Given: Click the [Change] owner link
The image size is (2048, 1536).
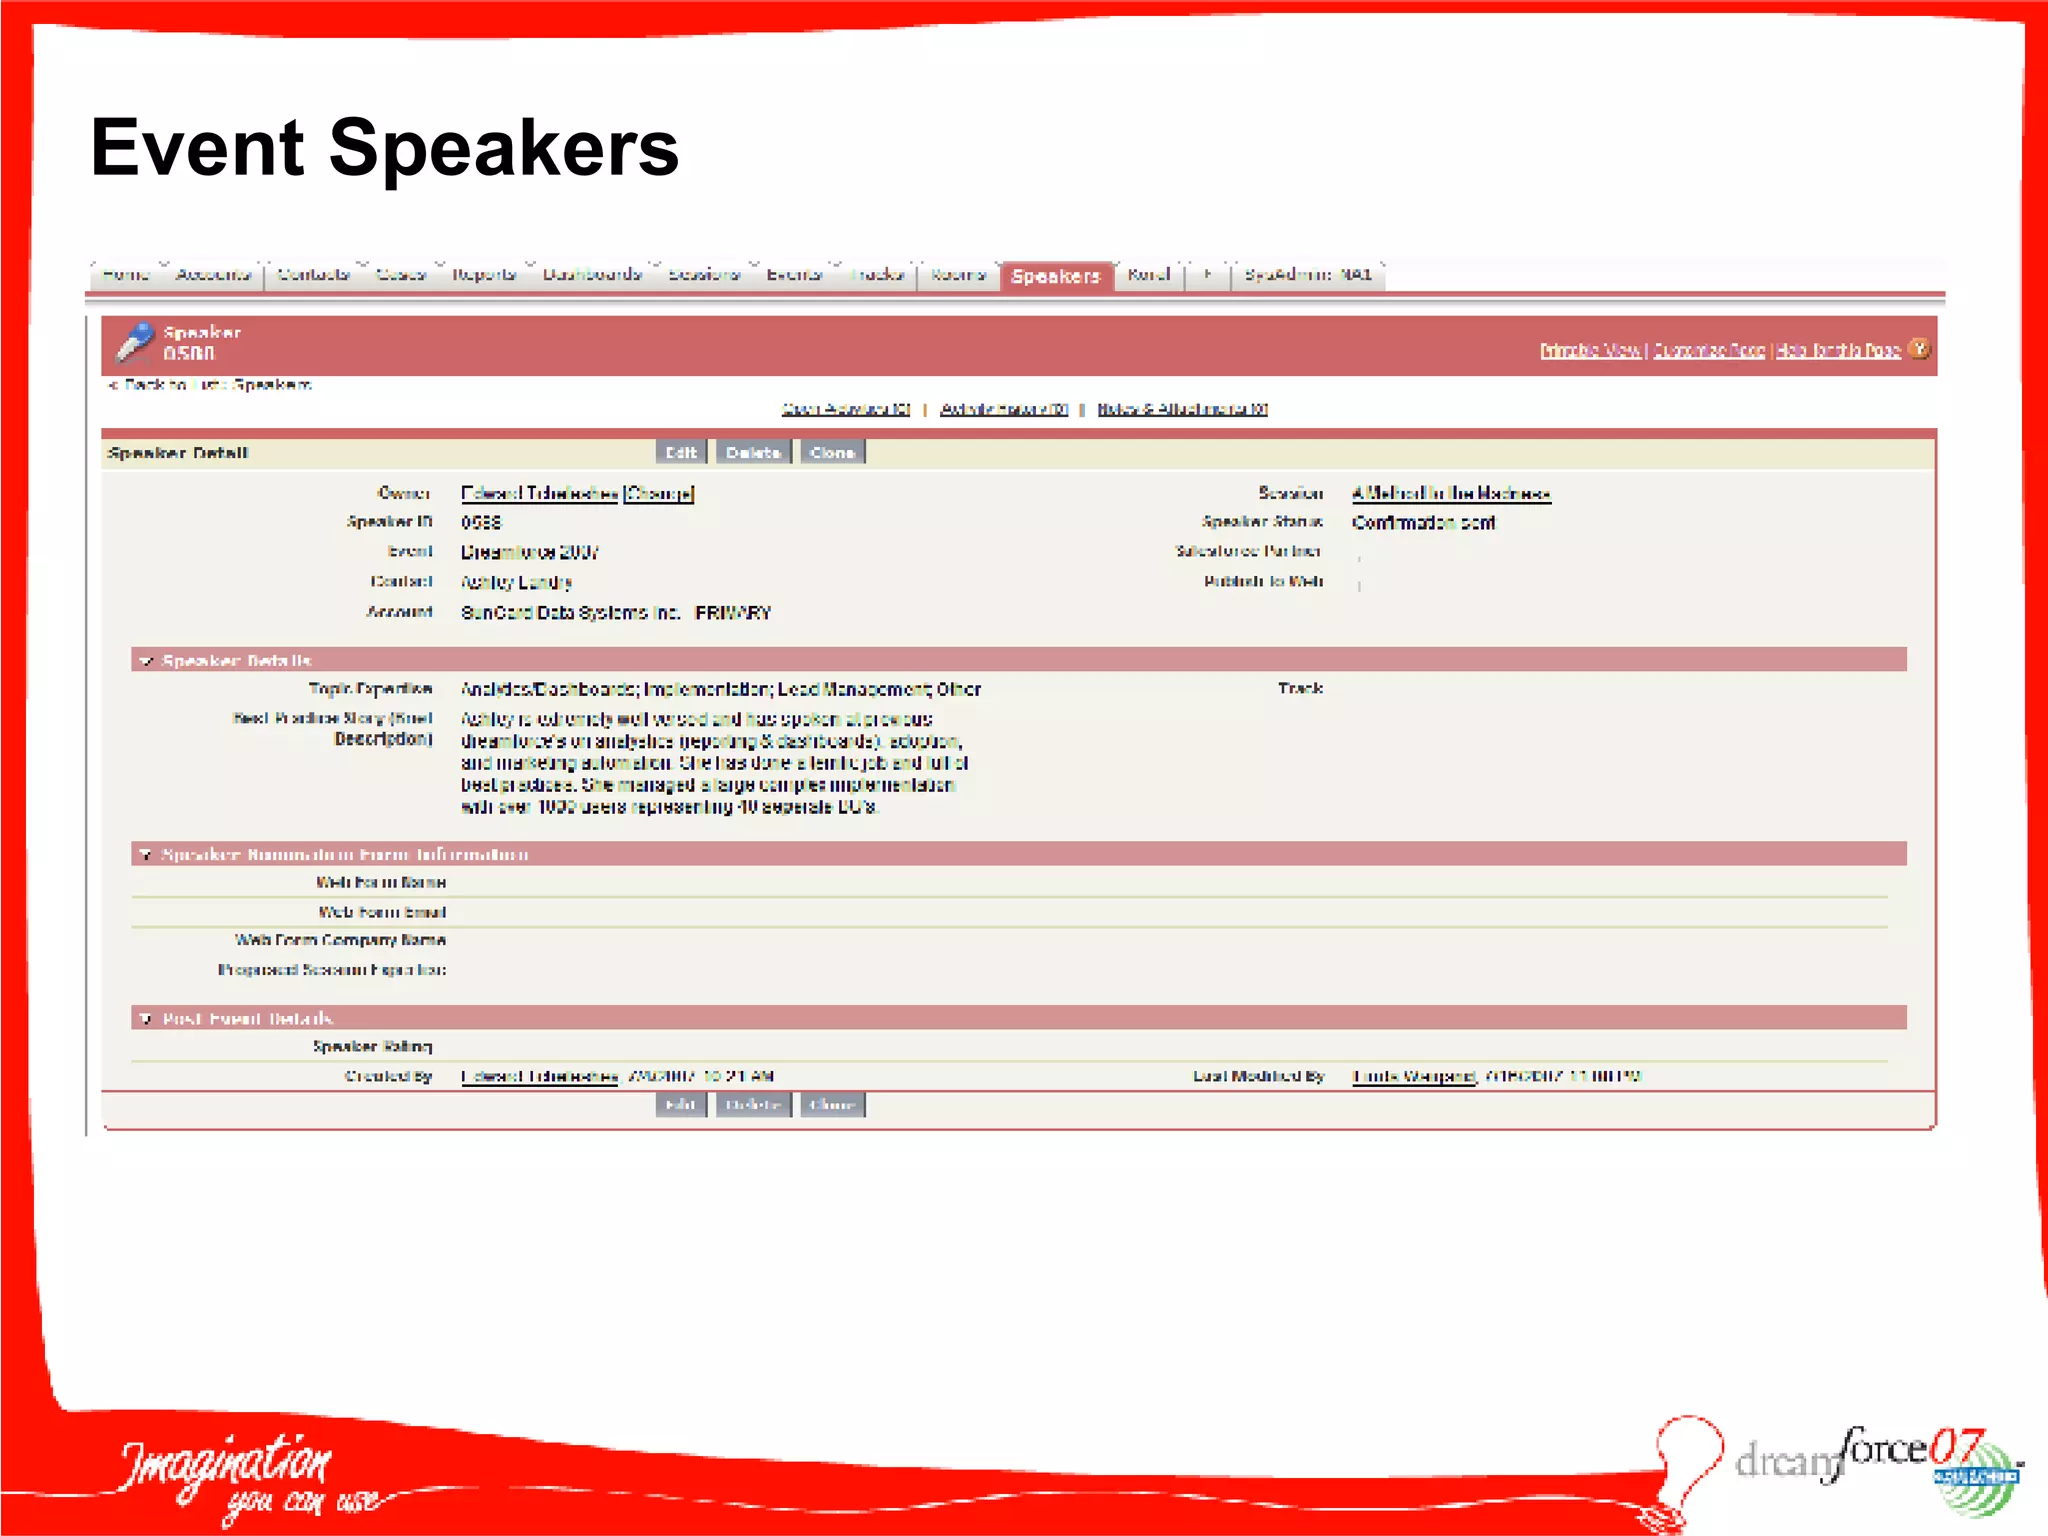Looking at the screenshot, I should [x=658, y=494].
